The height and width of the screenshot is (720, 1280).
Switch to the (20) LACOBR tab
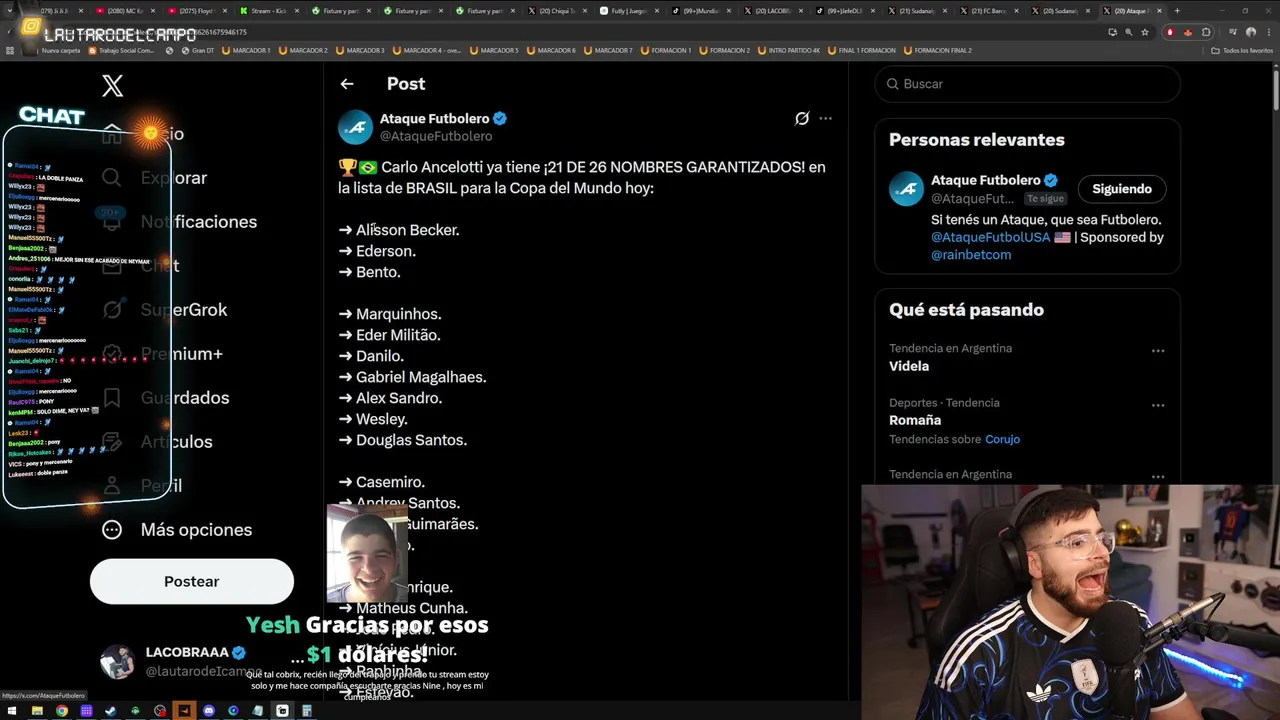click(771, 10)
